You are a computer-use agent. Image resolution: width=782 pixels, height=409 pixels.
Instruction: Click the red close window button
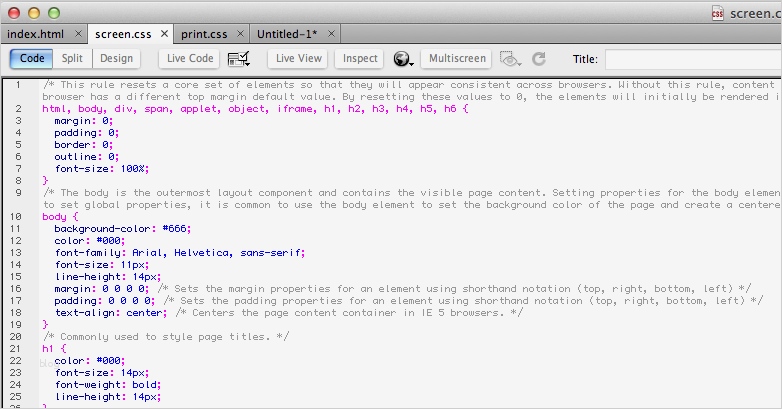[x=14, y=13]
